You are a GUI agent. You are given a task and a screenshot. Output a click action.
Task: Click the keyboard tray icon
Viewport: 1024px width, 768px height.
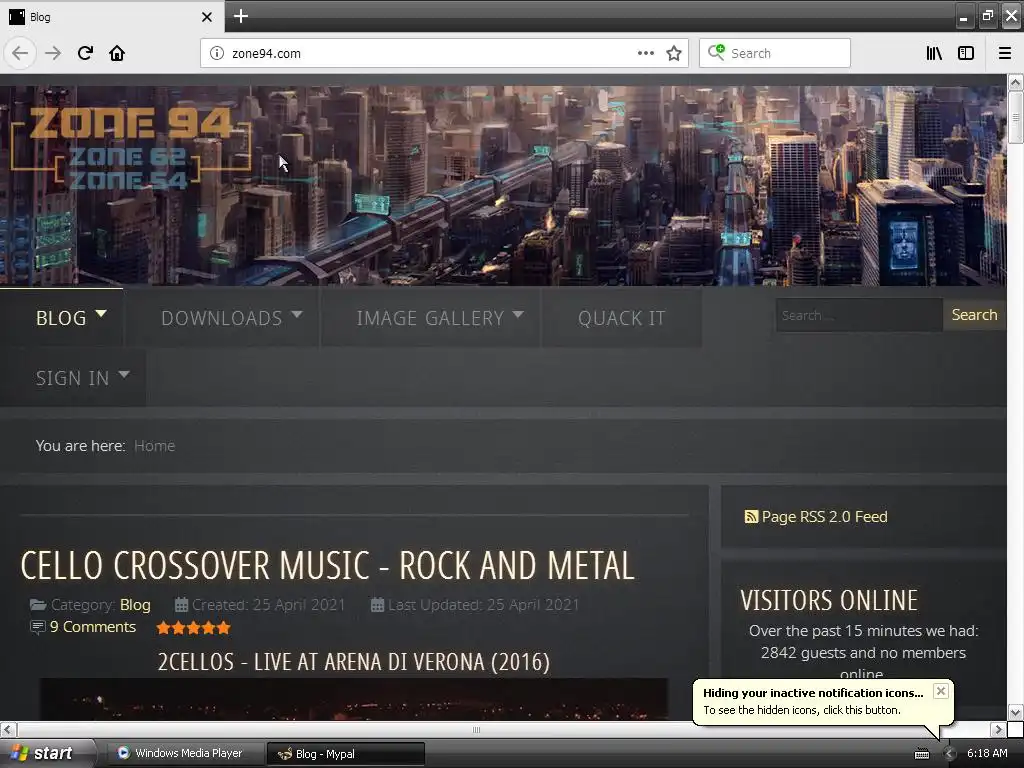coord(921,754)
